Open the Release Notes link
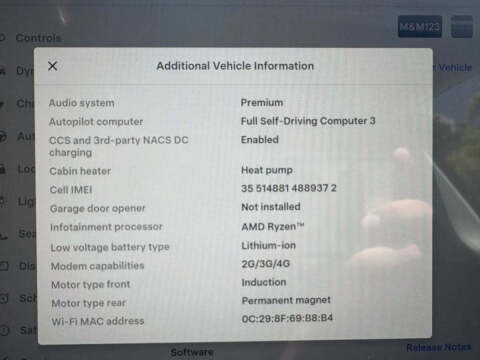The image size is (480, 360). pyautogui.click(x=439, y=347)
